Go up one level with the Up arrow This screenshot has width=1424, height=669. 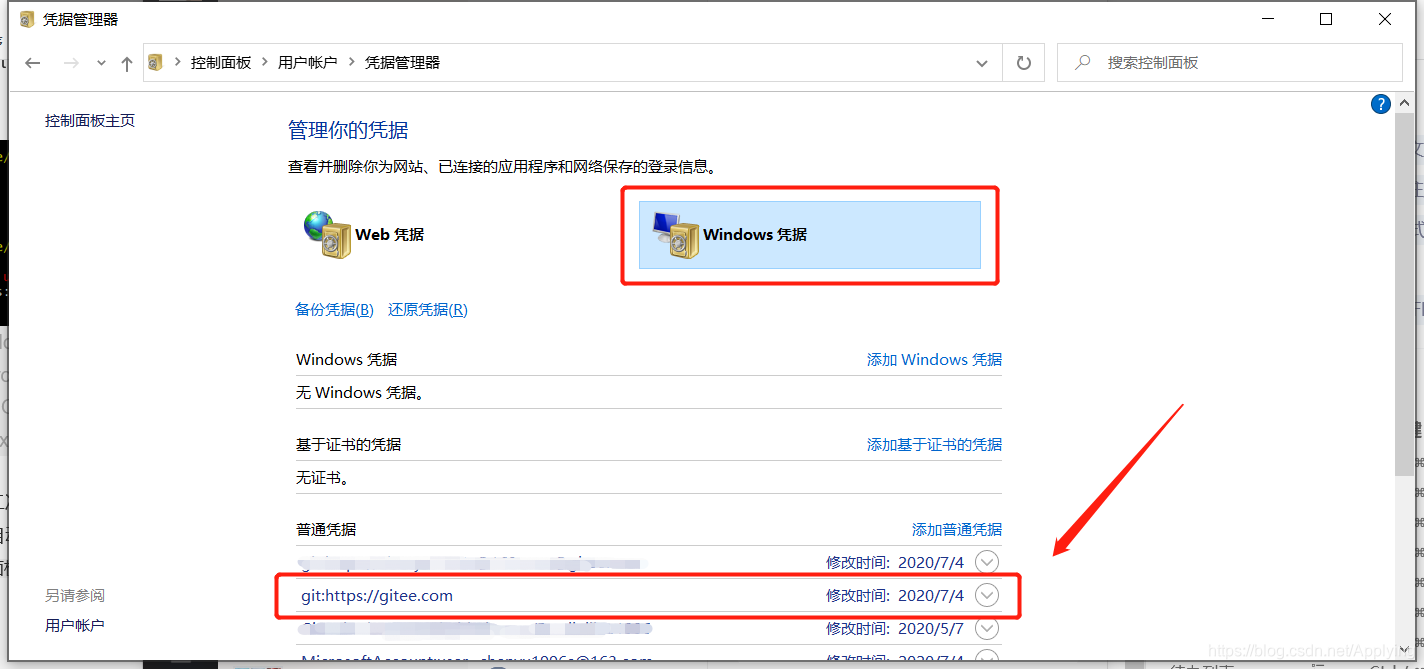tap(126, 63)
